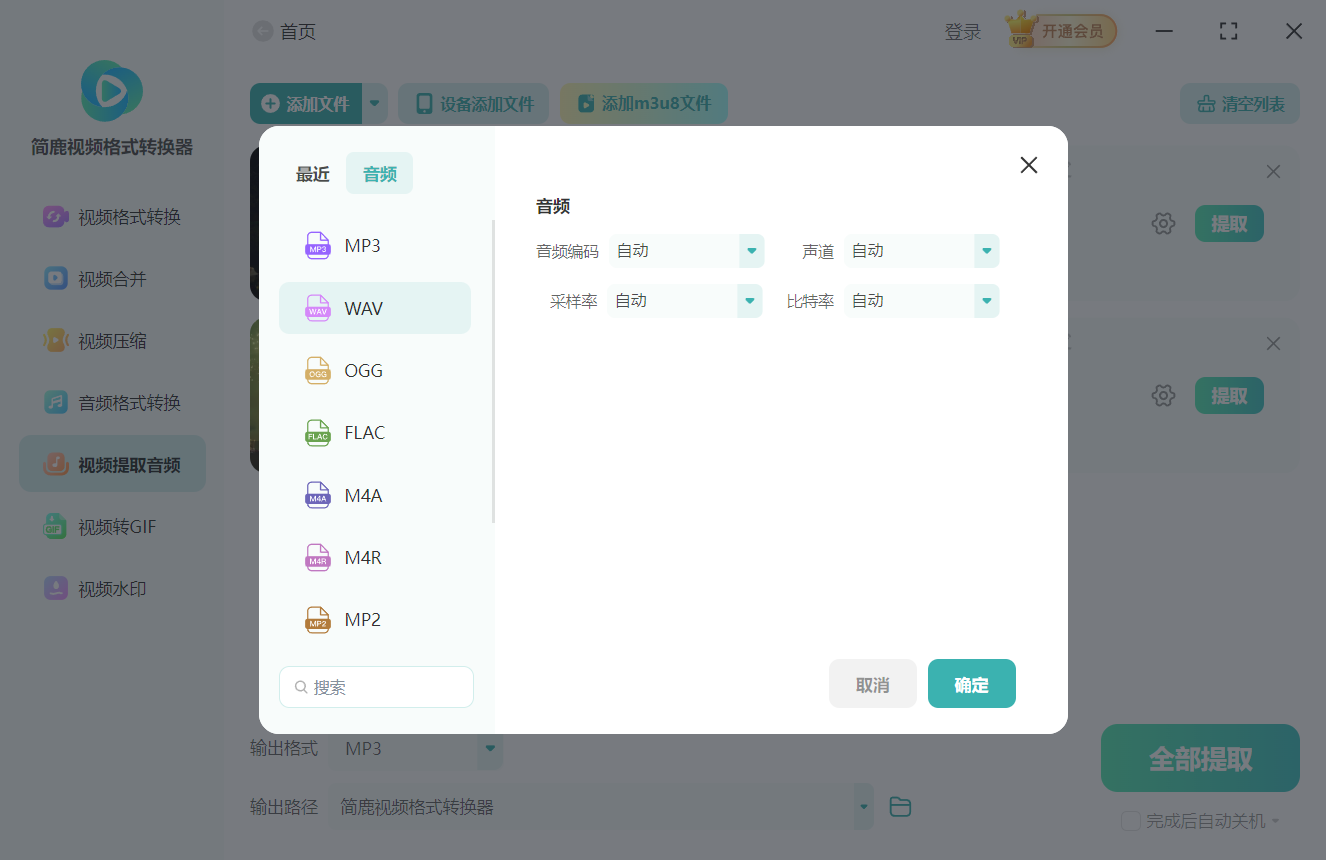Click the 取消 button

(x=873, y=684)
